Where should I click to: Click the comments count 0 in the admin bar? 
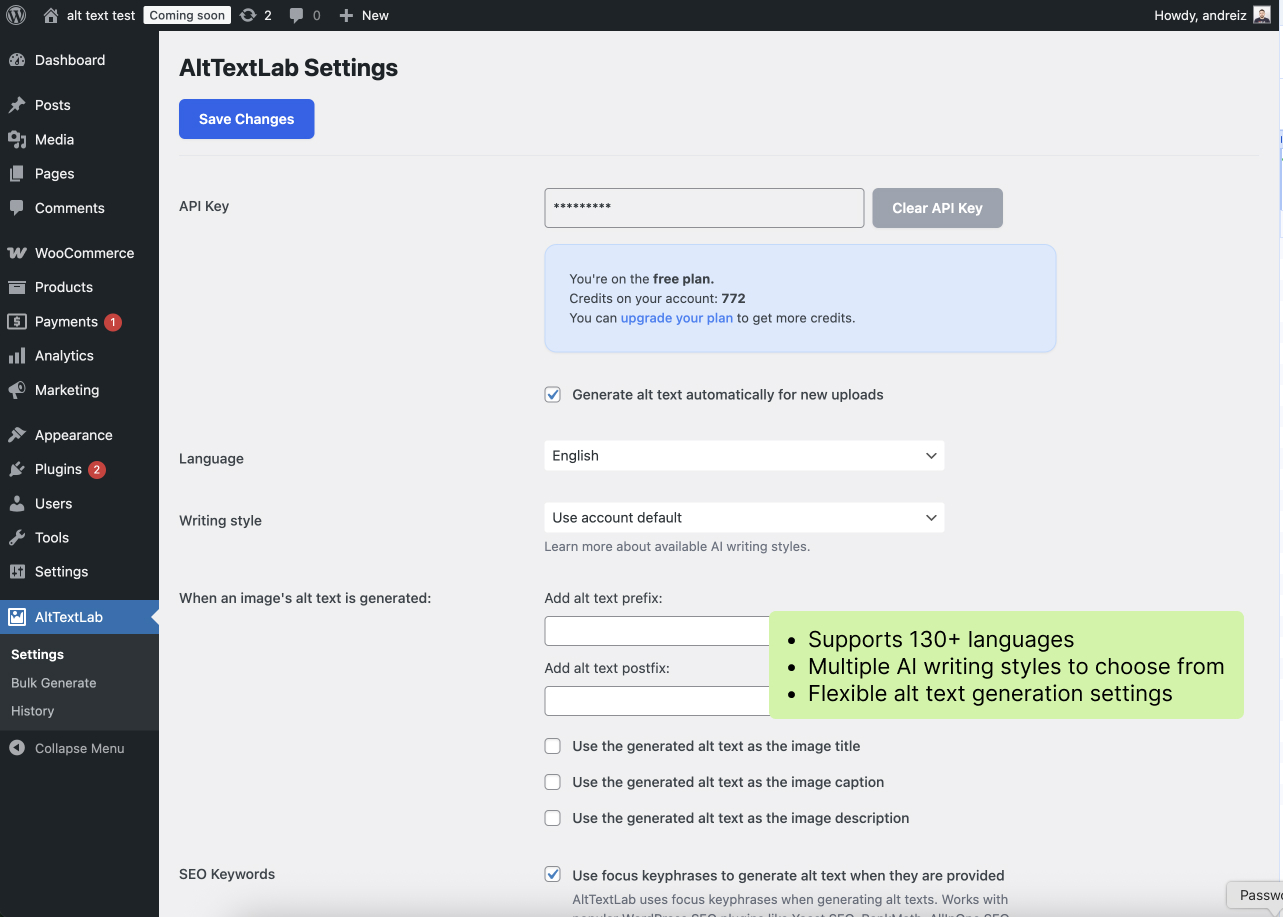click(x=317, y=15)
